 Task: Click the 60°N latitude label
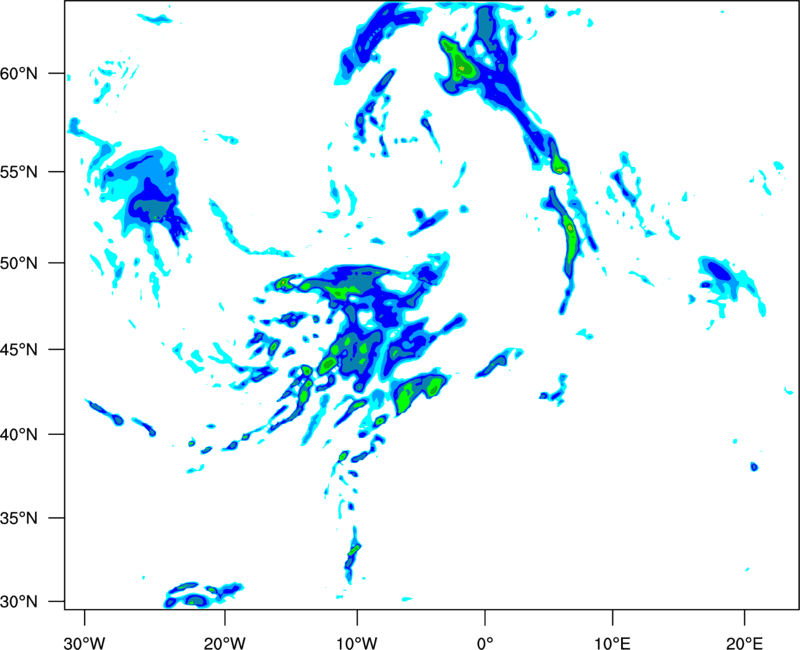point(19,74)
